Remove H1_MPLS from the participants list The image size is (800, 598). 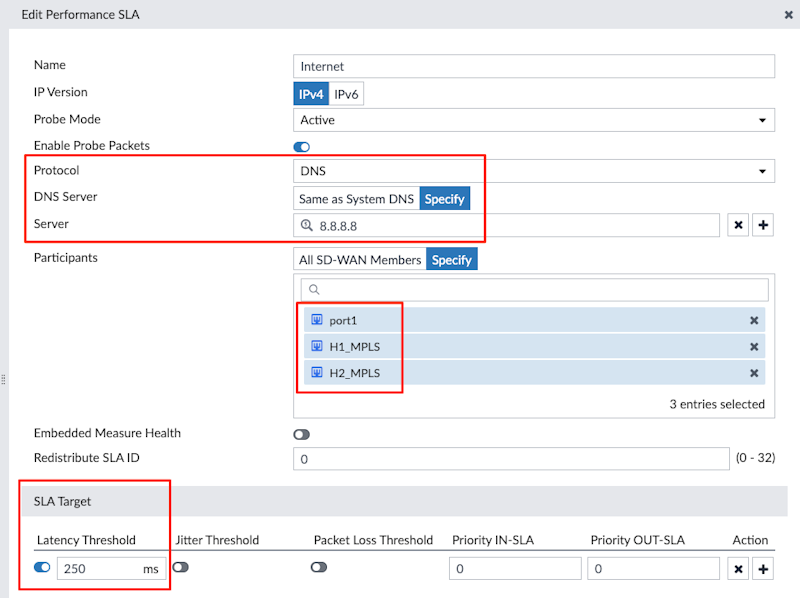tap(753, 347)
